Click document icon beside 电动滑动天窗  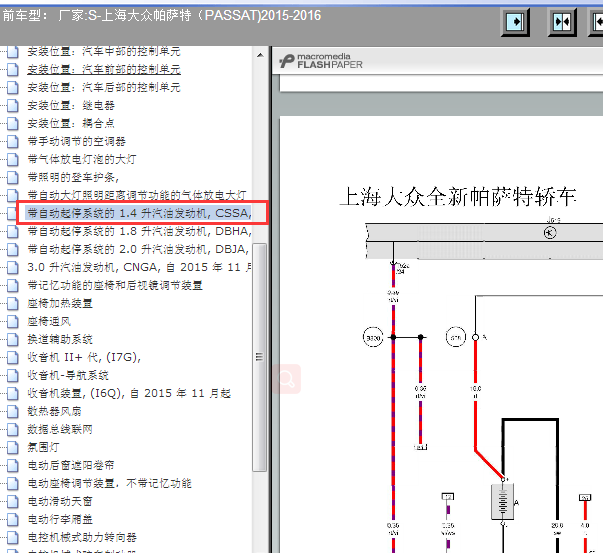tap(13, 501)
